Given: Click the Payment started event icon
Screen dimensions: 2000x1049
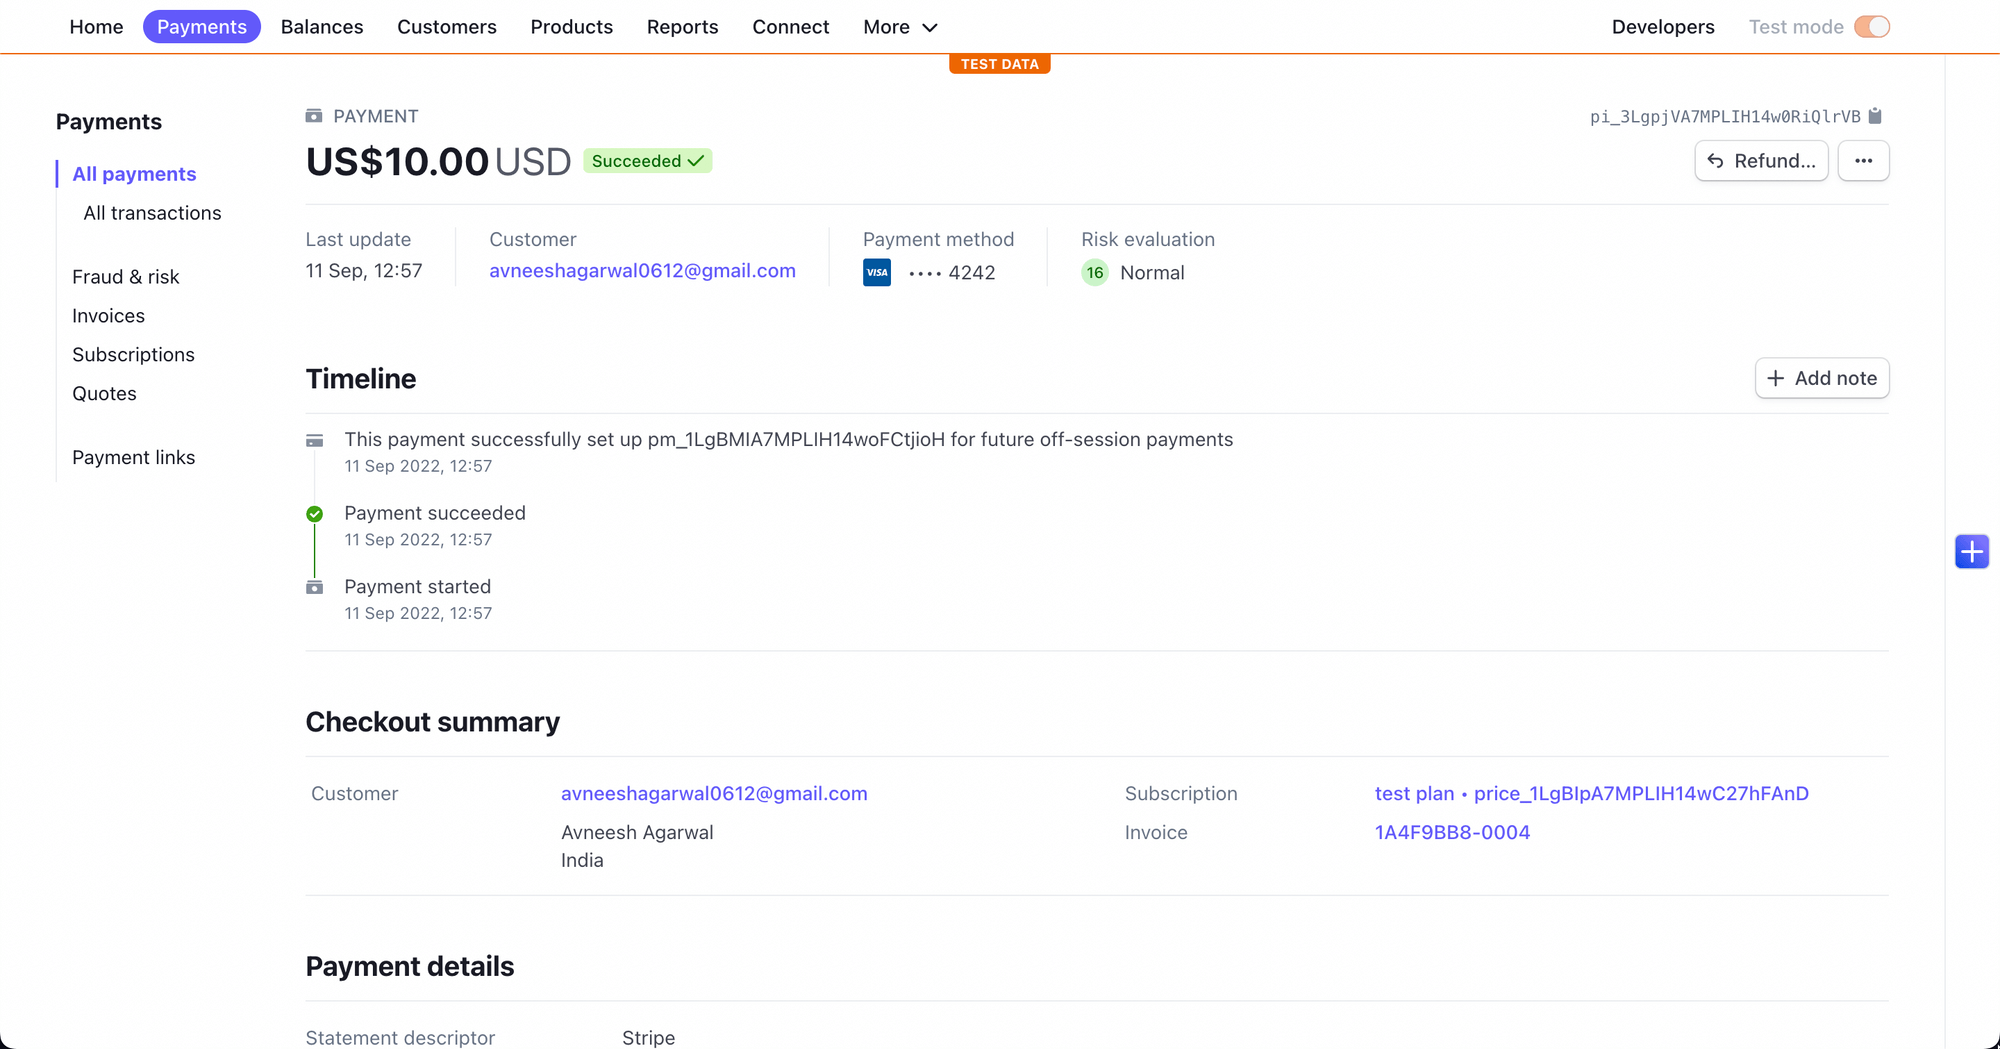Looking at the screenshot, I should (314, 587).
